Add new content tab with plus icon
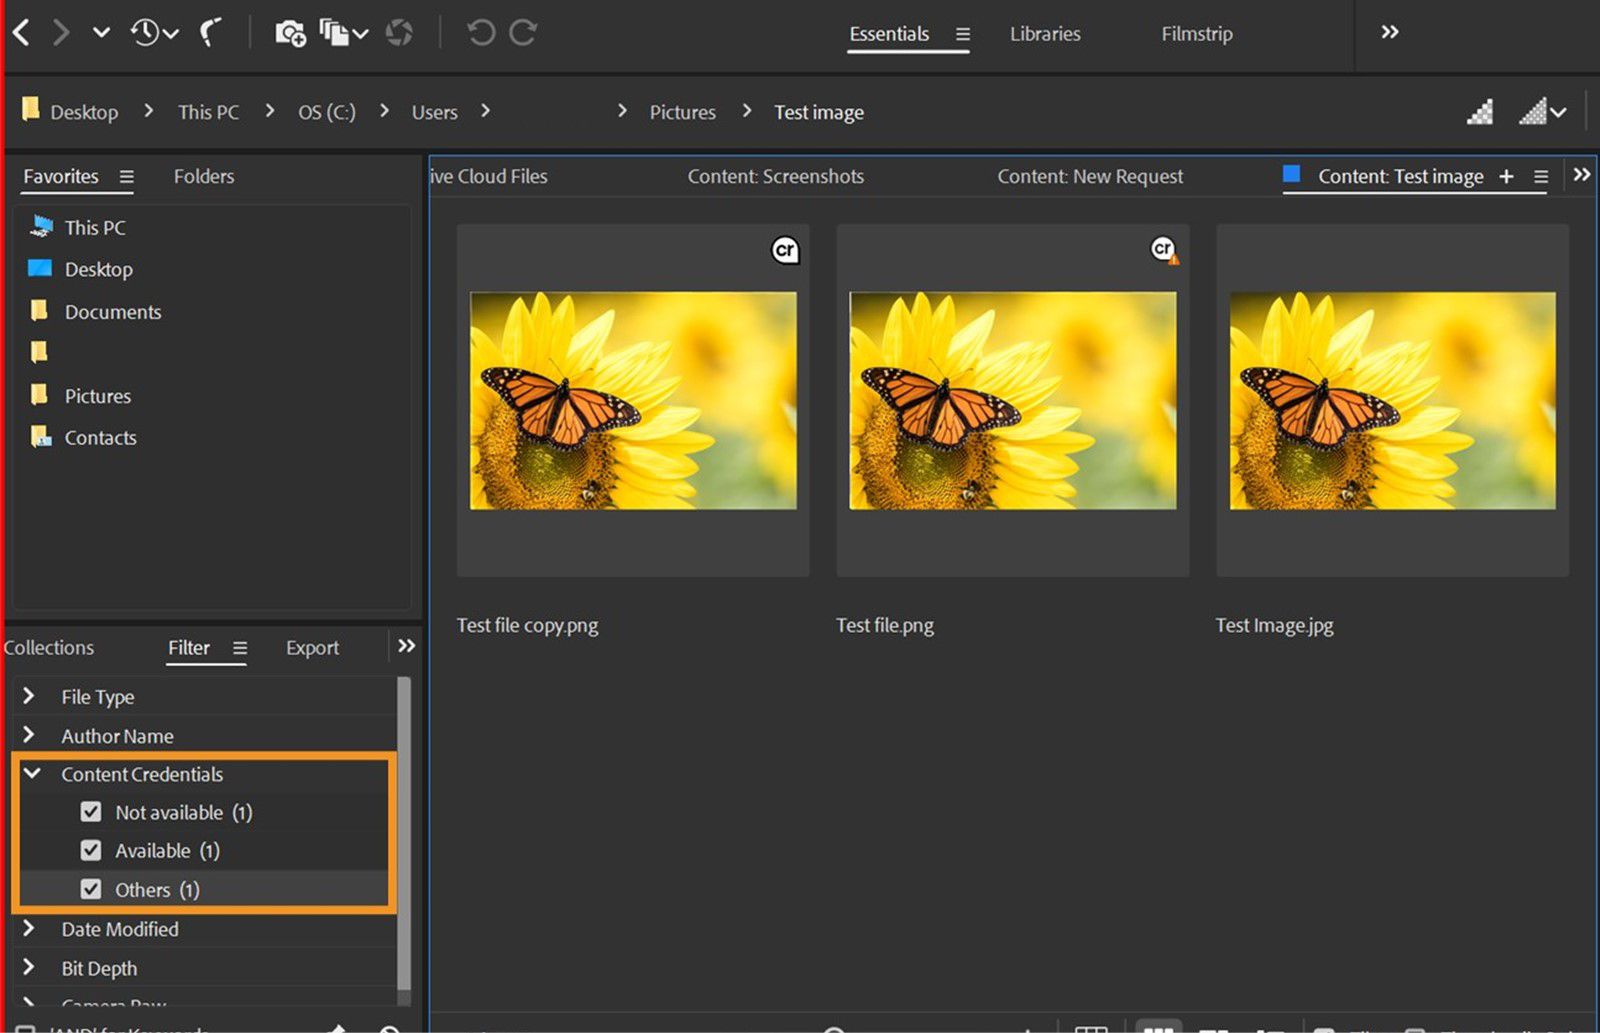The height and width of the screenshot is (1033, 1600). (1506, 176)
